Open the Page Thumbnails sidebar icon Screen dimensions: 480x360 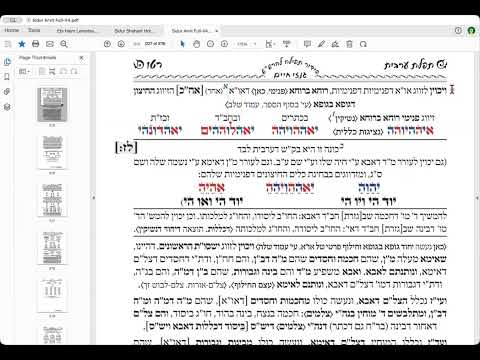tap(7, 62)
